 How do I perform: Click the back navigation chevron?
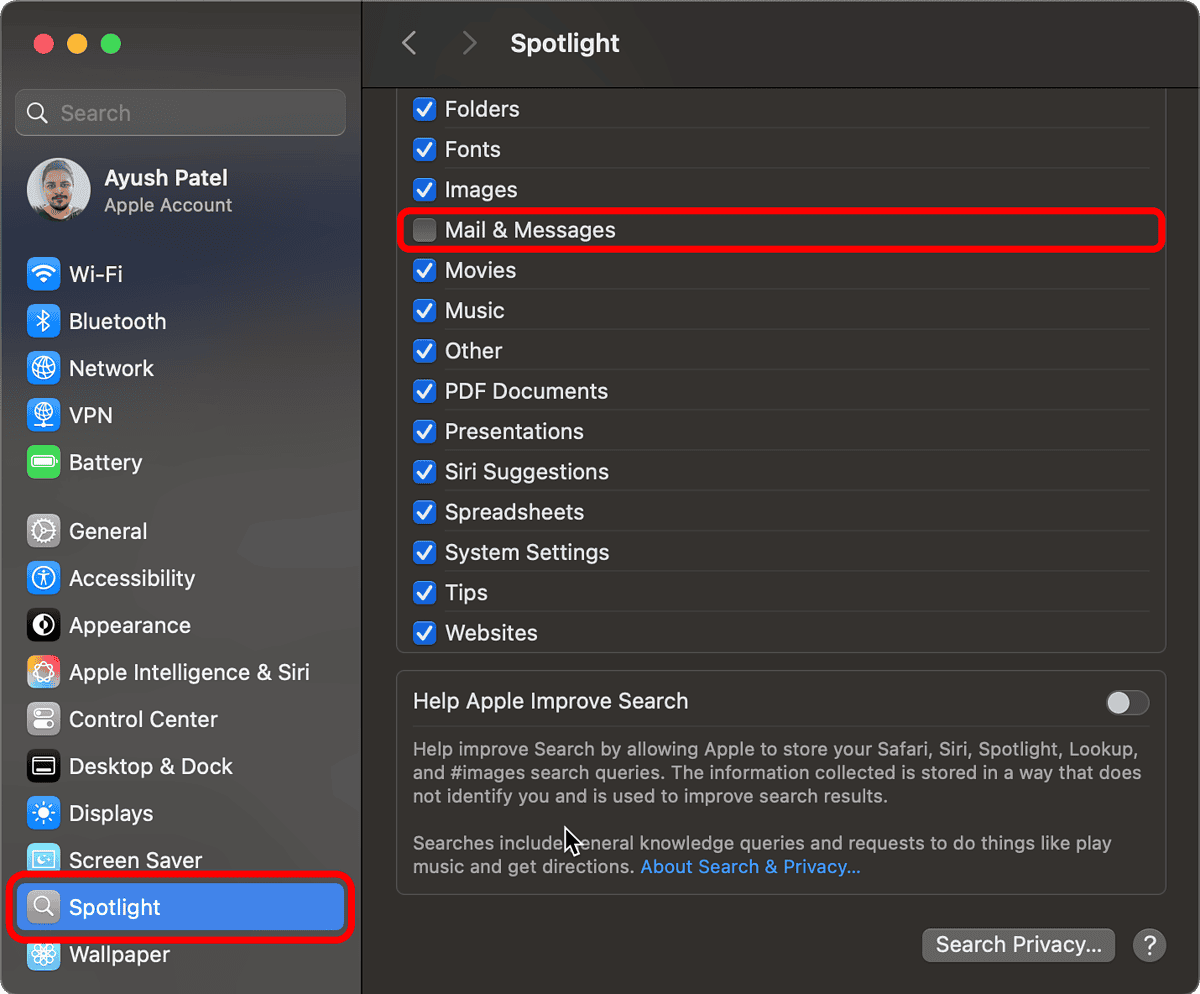click(409, 43)
